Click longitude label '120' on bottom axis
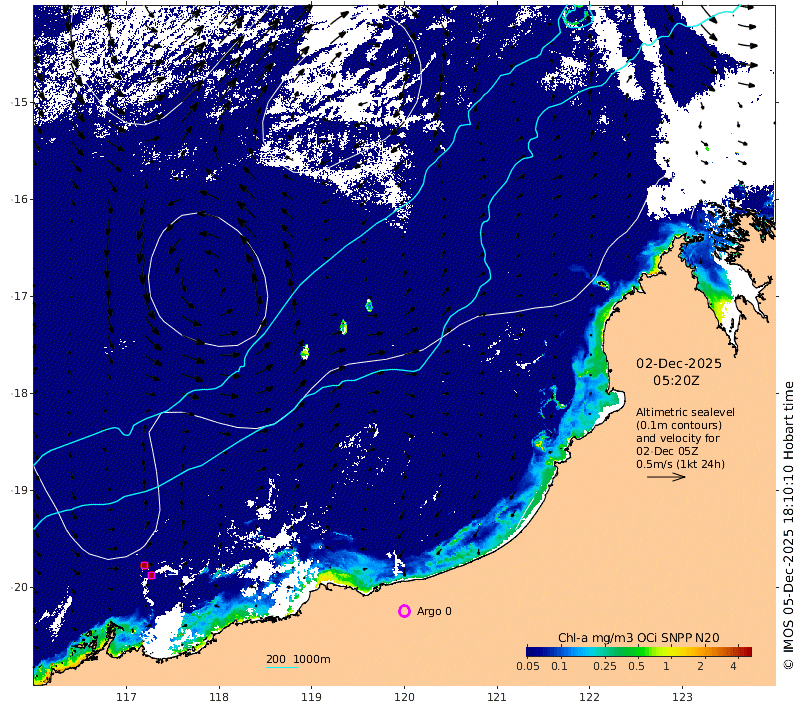 (405, 697)
